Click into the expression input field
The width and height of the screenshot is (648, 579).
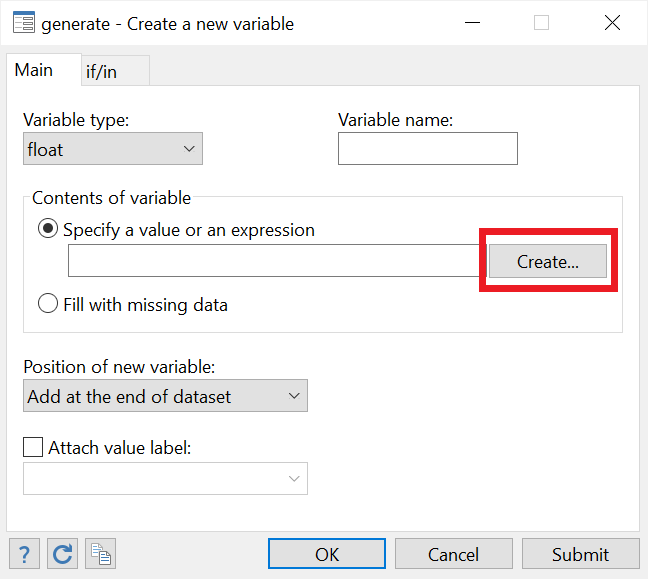[x=274, y=260]
